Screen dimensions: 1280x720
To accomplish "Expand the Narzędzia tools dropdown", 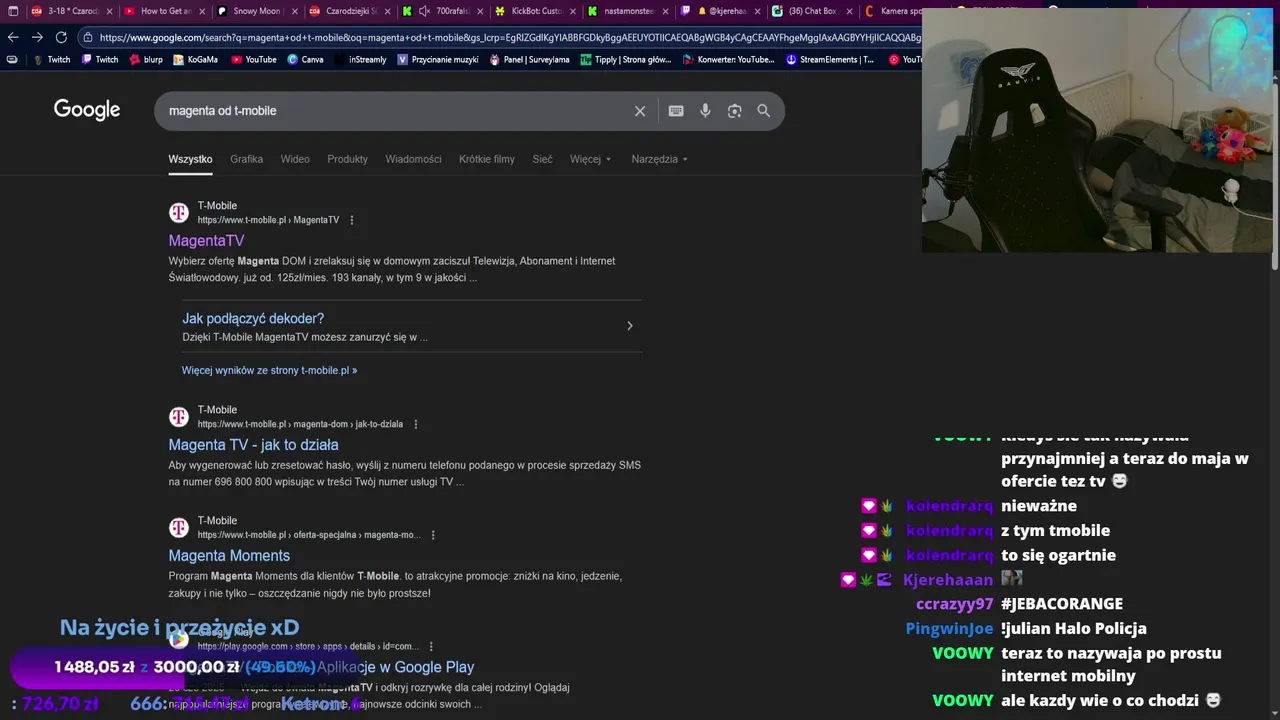I will (x=660, y=159).
